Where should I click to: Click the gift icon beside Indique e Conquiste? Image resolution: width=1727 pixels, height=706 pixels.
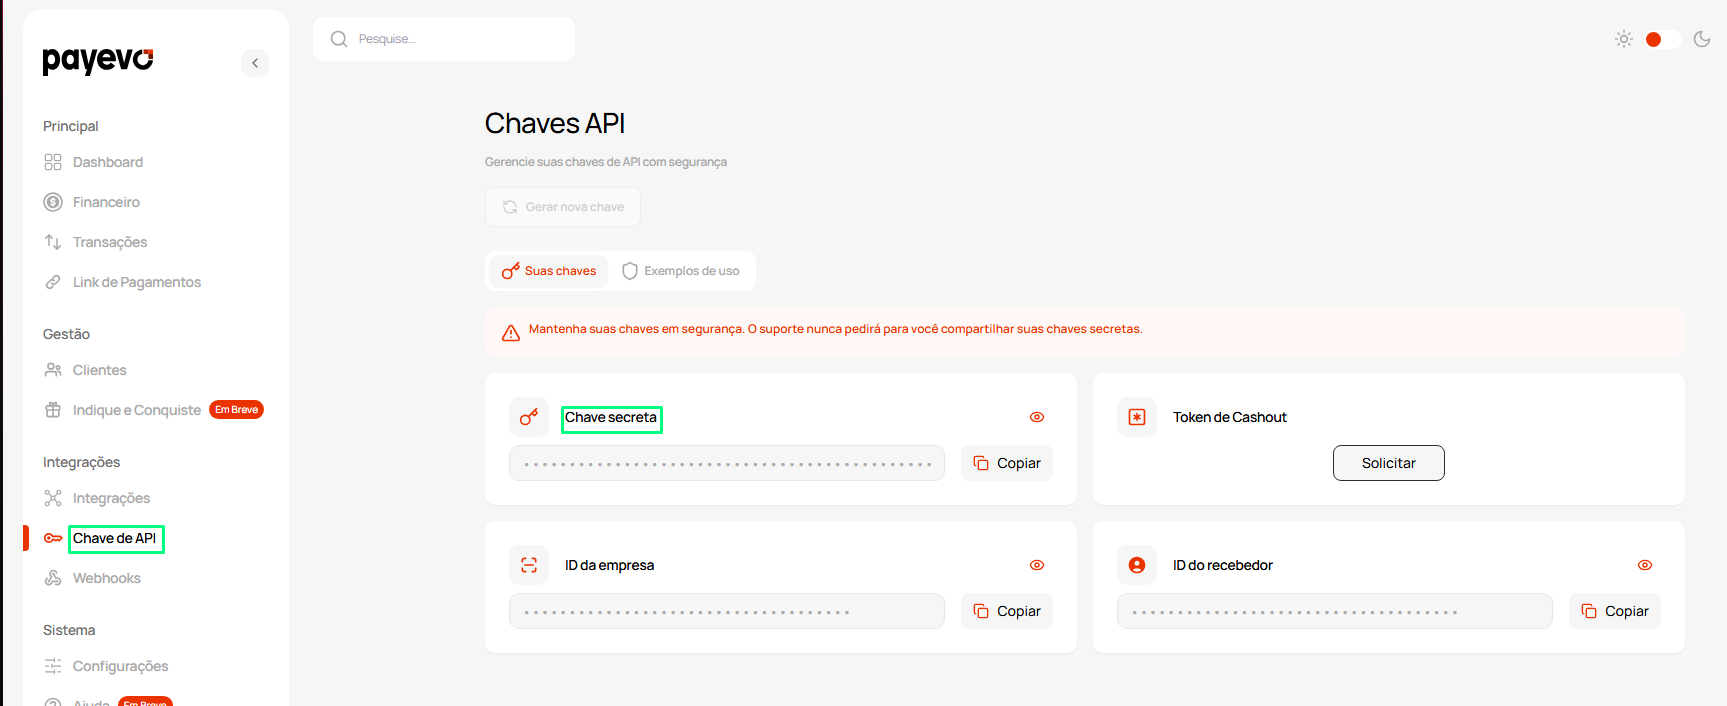(x=53, y=410)
